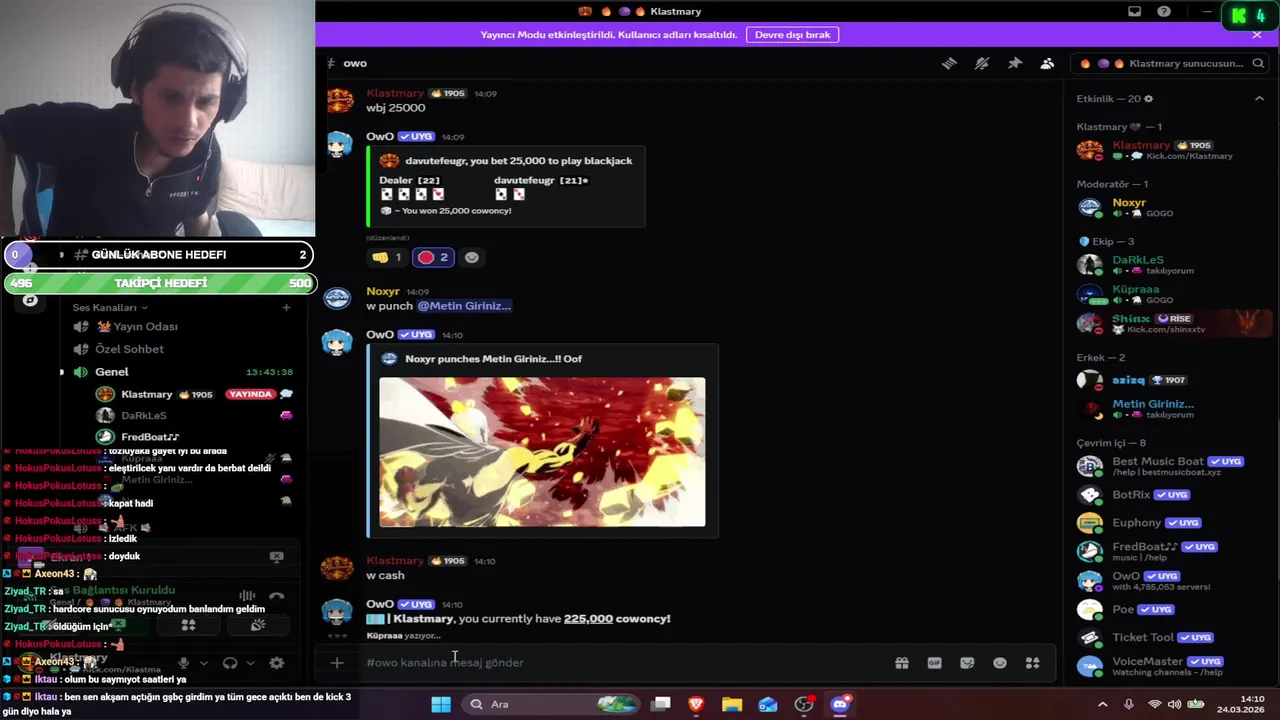1280x720 pixels.
Task: Open Shinx member entry
Action: click(x=1172, y=323)
